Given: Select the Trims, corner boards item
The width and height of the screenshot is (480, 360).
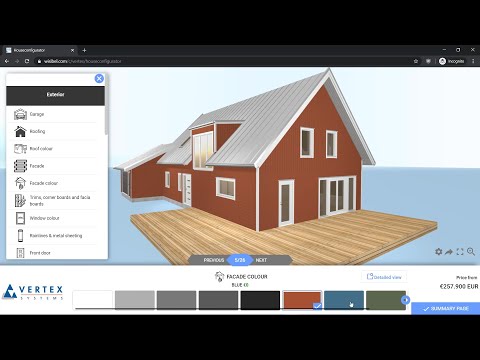Looking at the screenshot, I should pos(52,200).
